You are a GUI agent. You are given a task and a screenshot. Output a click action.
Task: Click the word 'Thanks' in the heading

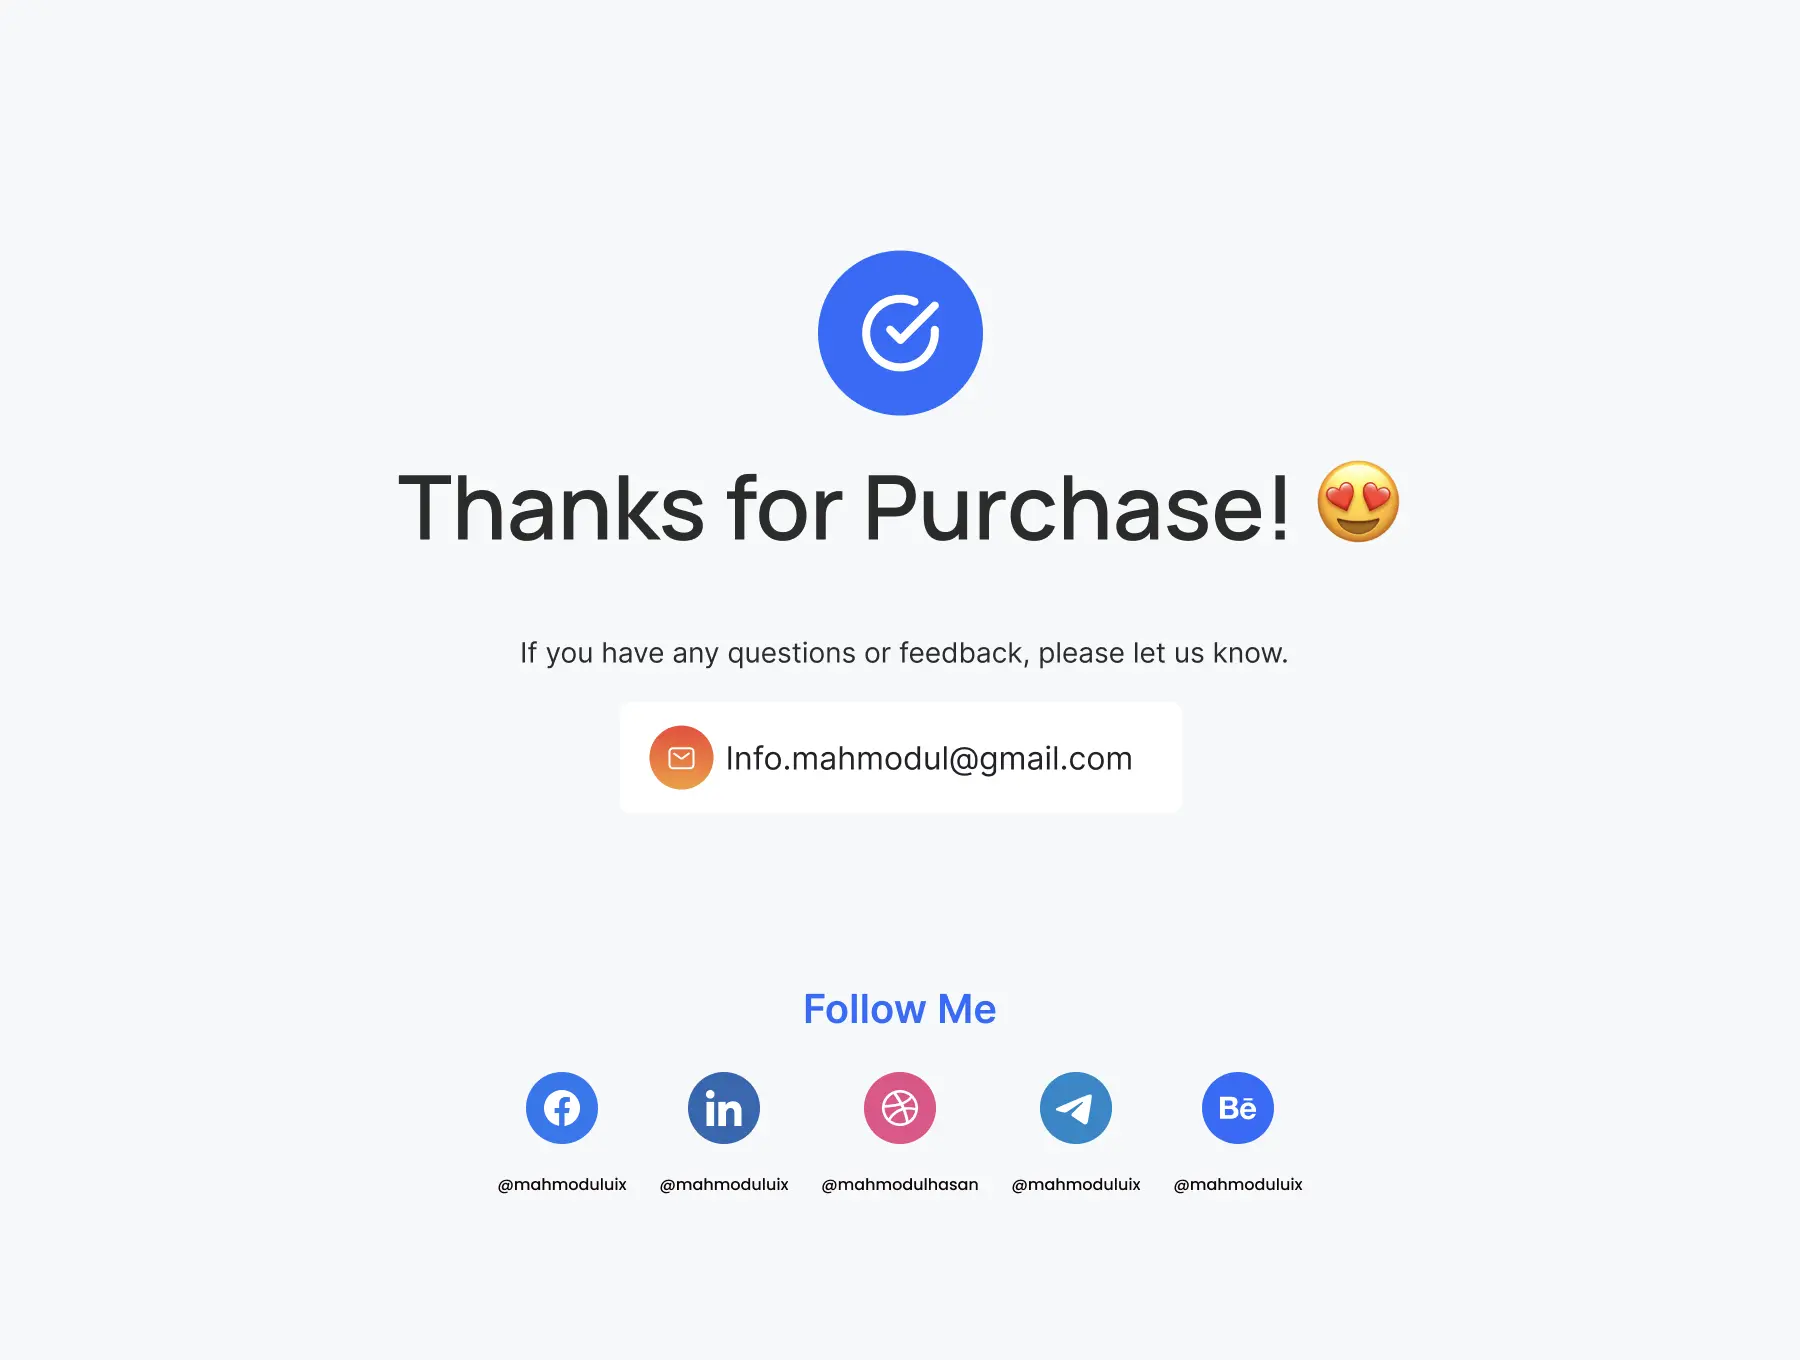click(552, 508)
